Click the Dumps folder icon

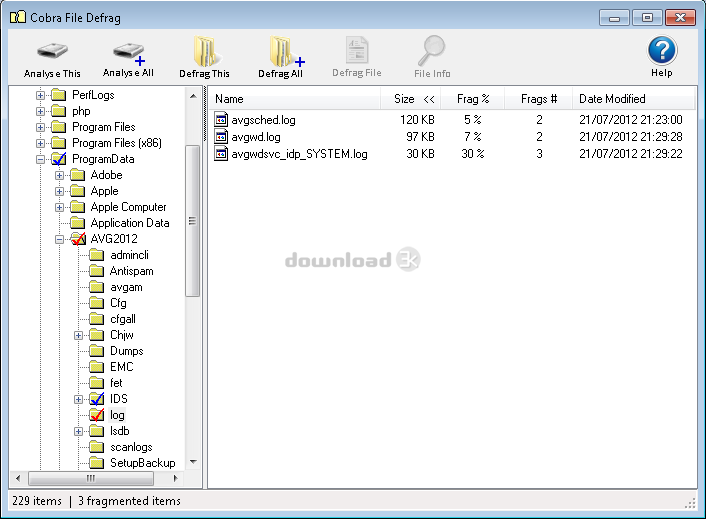point(96,351)
